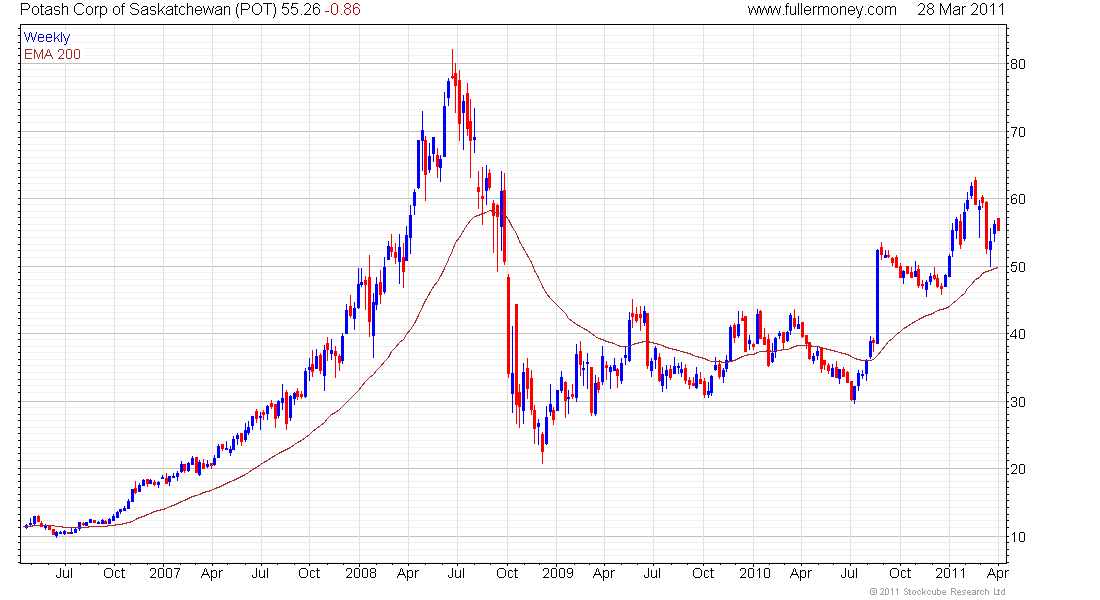The image size is (1100, 600).
Task: Click the red 'EMA 200' legend label
Action: point(52,54)
